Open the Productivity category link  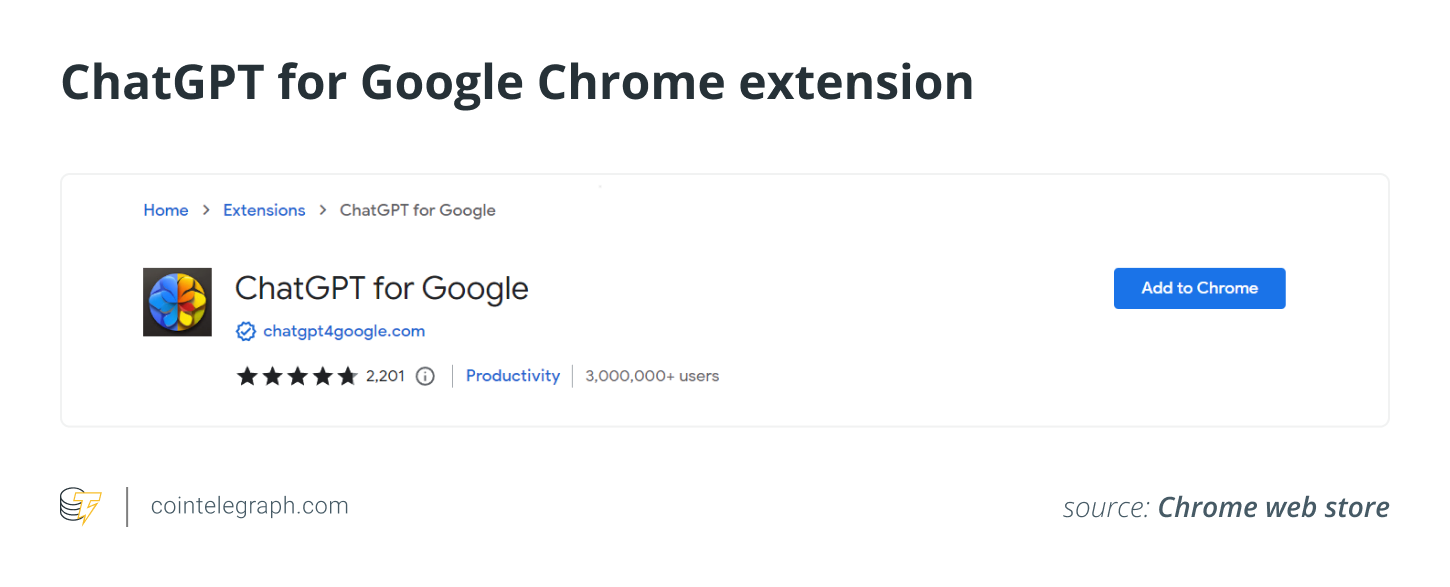pyautogui.click(x=513, y=376)
